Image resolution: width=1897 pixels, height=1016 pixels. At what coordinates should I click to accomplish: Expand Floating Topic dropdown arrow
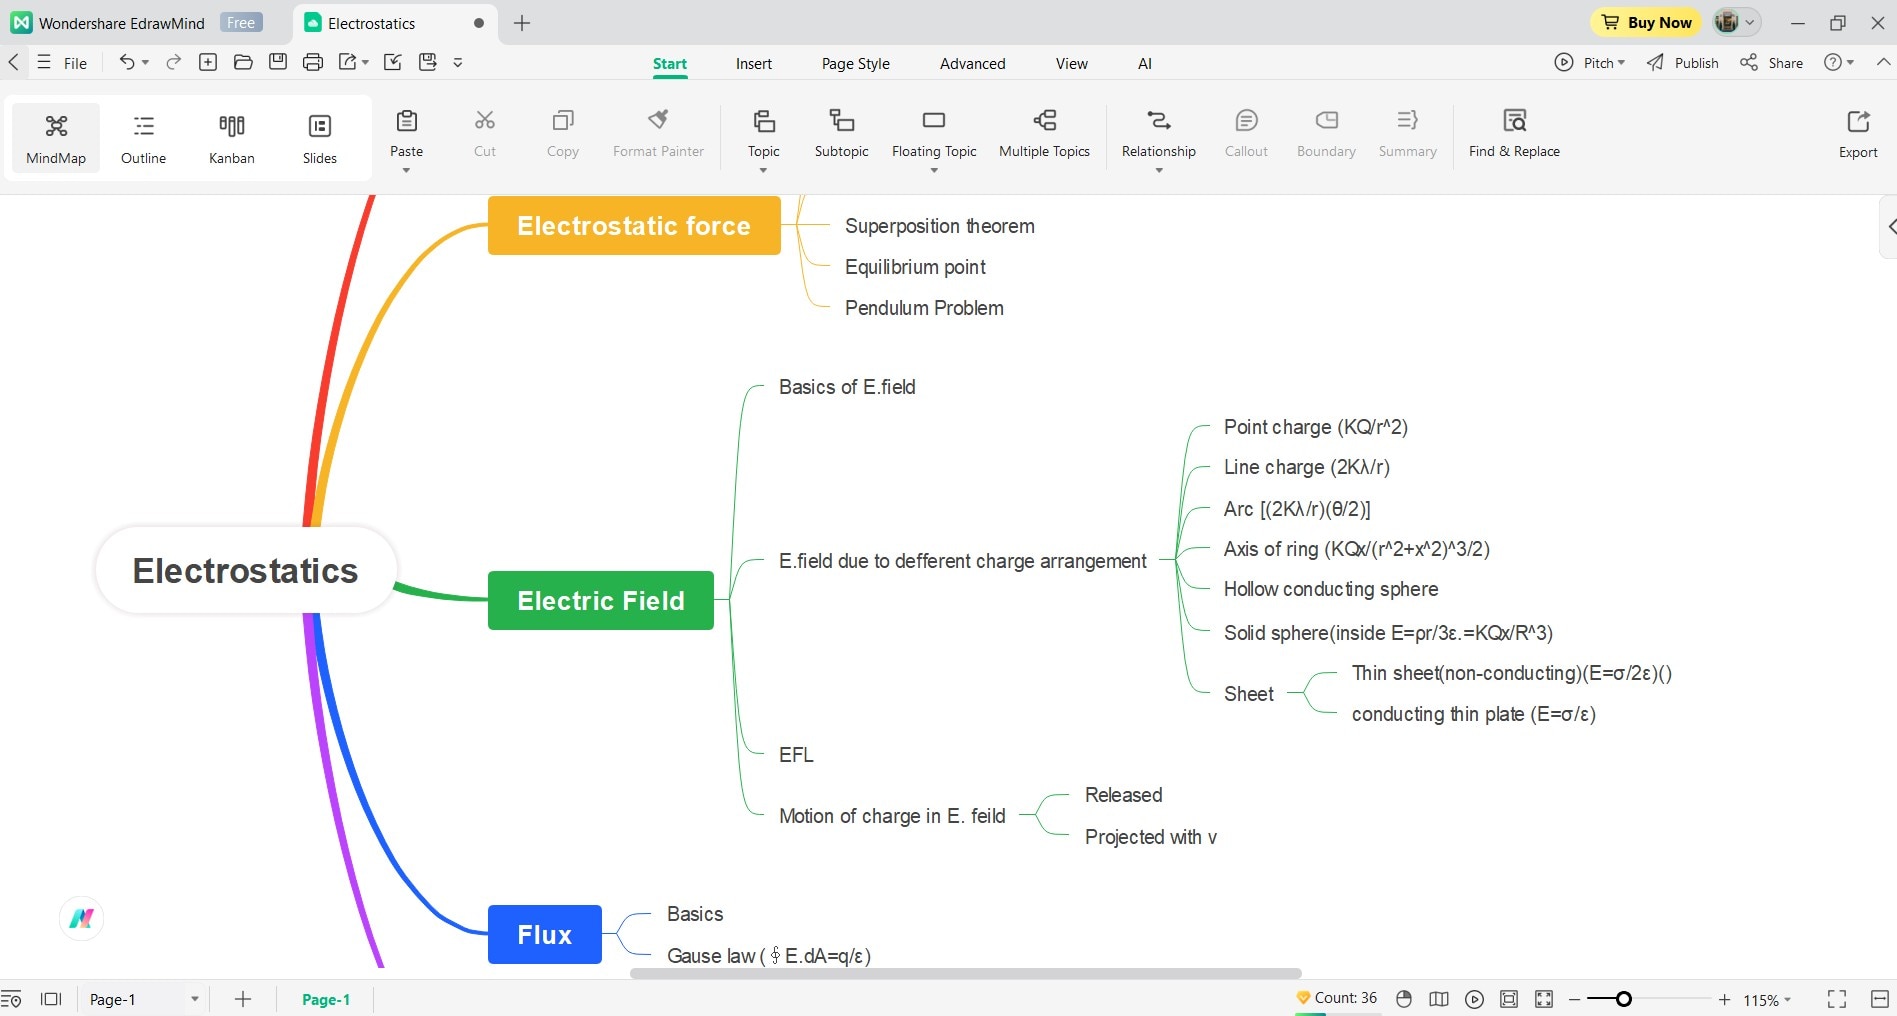[934, 171]
